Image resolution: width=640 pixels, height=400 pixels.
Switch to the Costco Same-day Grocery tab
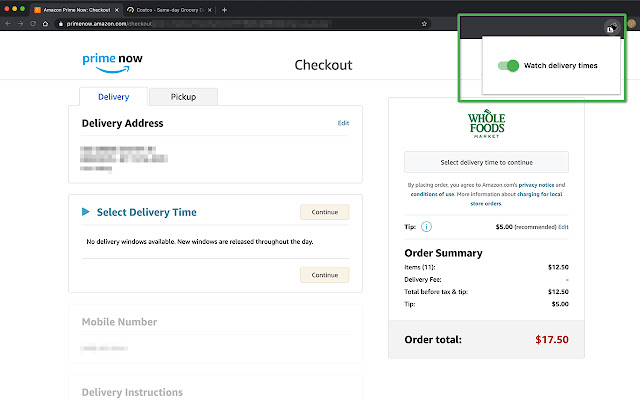168,10
